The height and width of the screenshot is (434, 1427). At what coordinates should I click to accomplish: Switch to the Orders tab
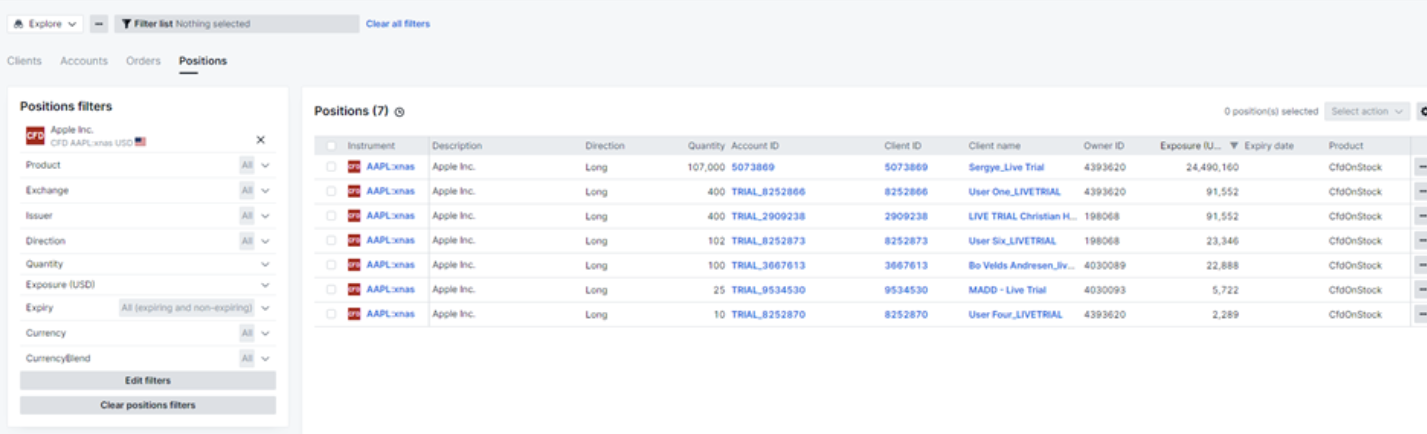[143, 61]
